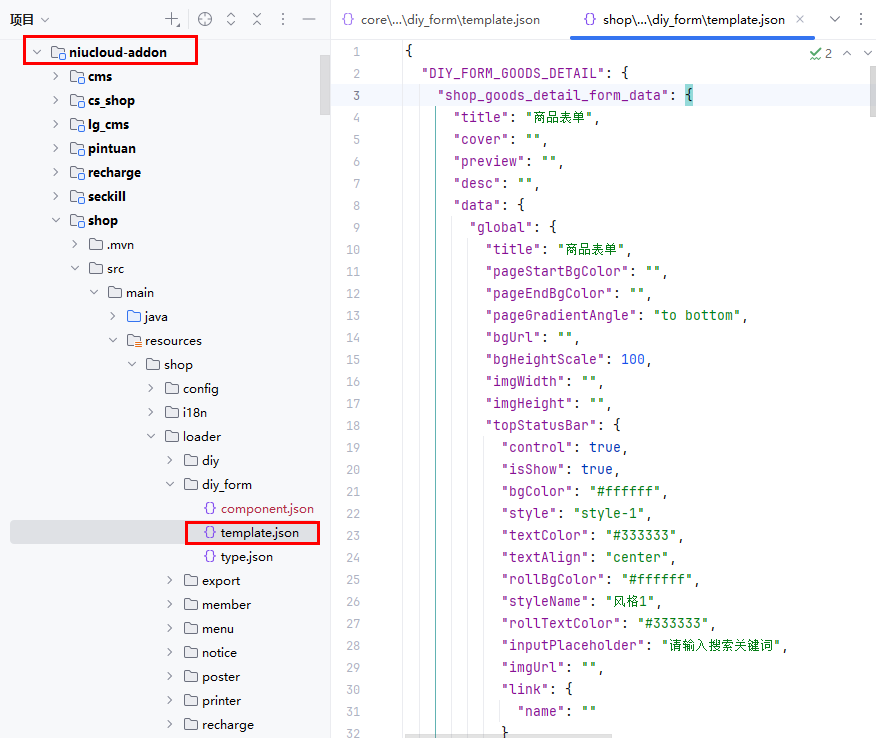Select component.json in the project tree

tap(267, 509)
